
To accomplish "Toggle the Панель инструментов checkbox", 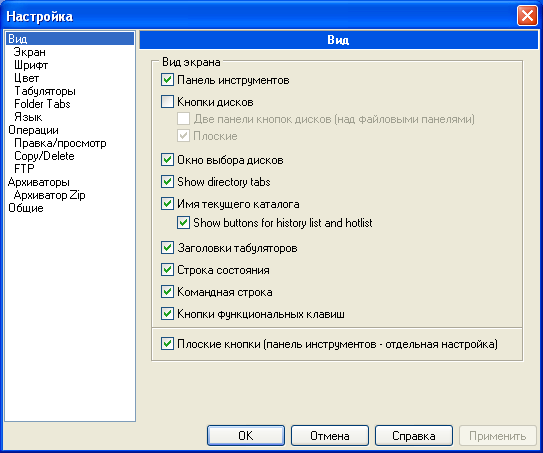I will pos(167,80).
